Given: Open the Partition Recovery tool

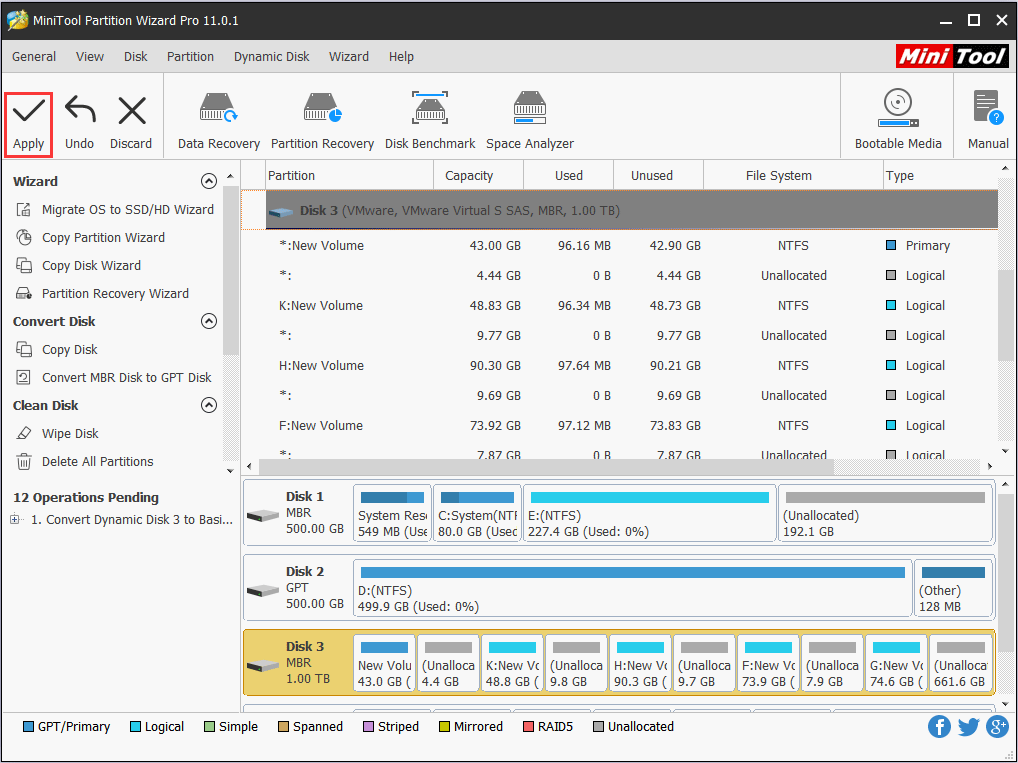Looking at the screenshot, I should click(x=322, y=123).
